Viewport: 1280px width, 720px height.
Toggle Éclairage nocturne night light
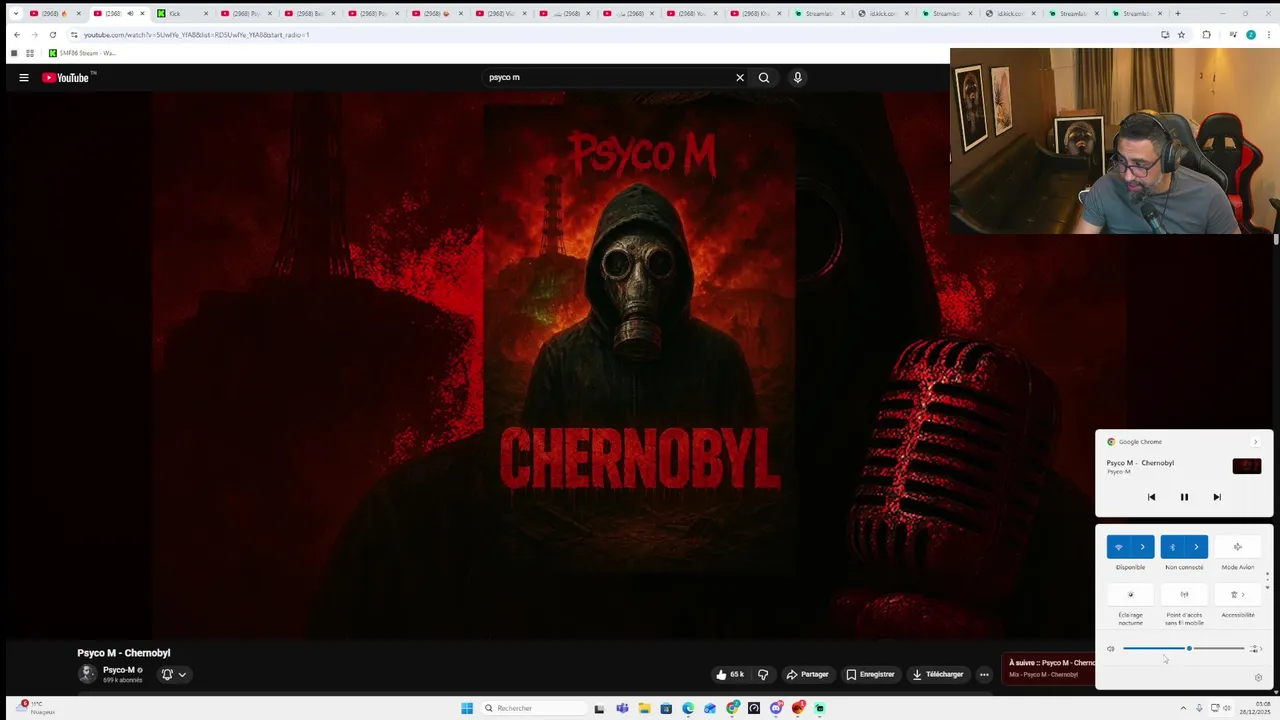tap(1131, 595)
